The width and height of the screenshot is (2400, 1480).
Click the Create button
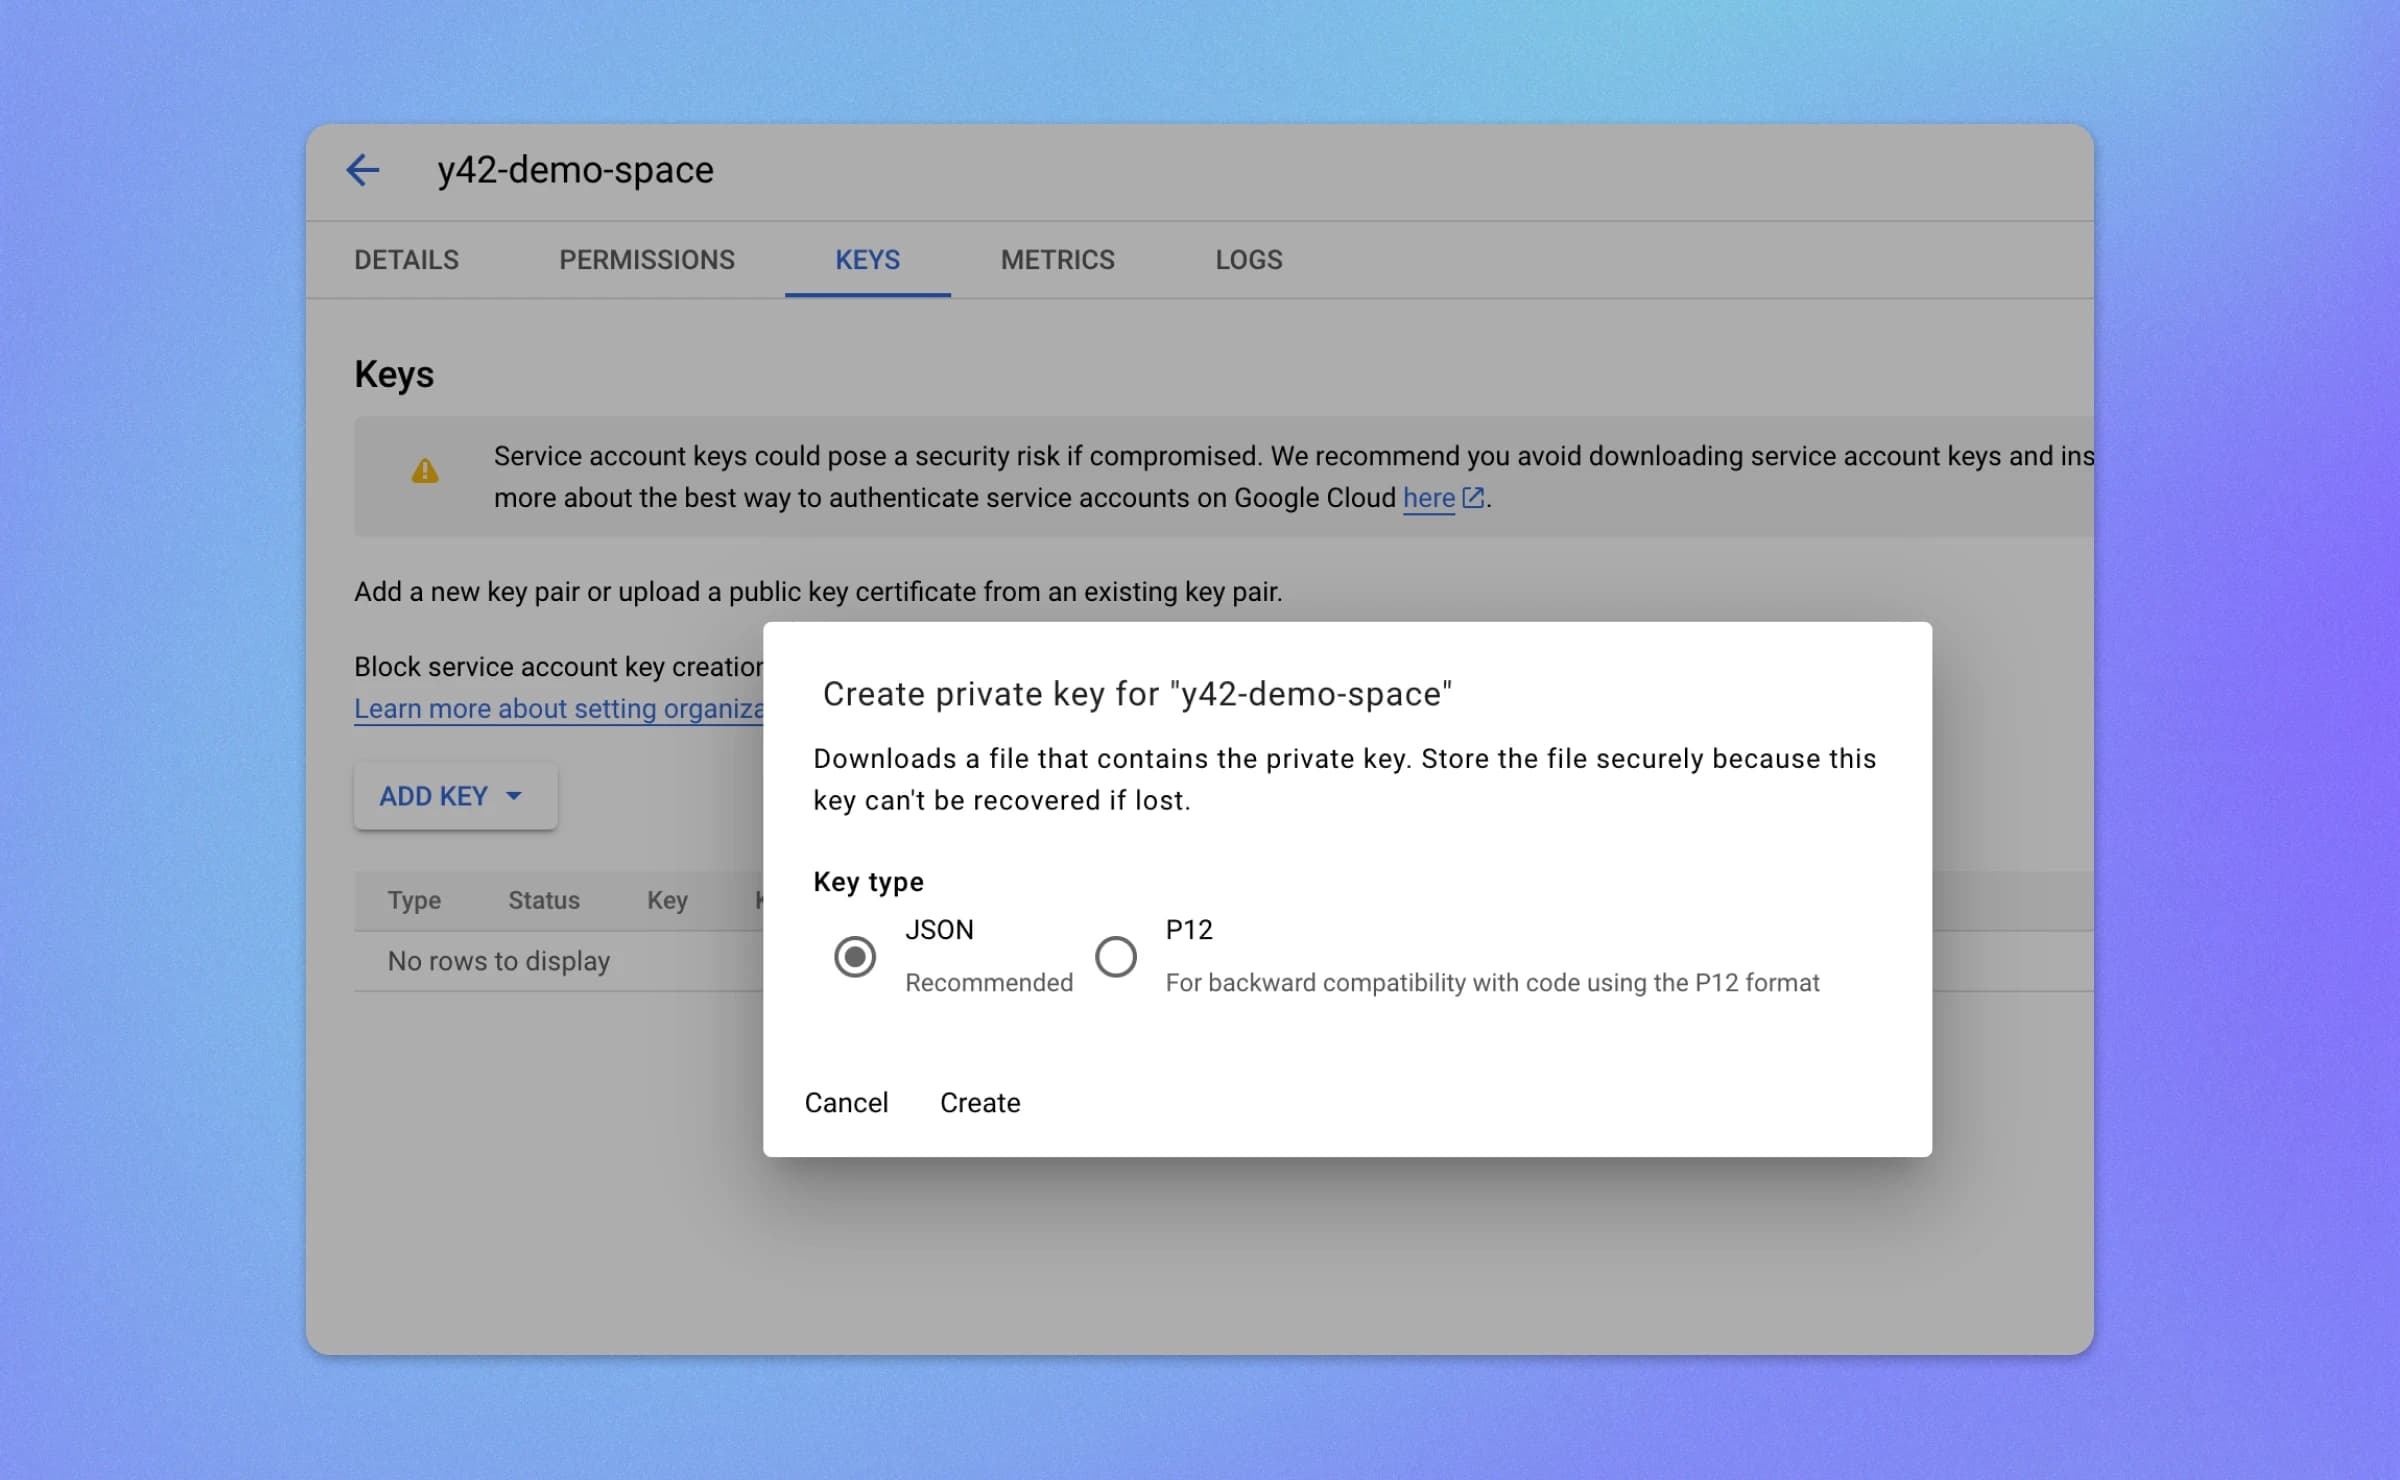981,1103
